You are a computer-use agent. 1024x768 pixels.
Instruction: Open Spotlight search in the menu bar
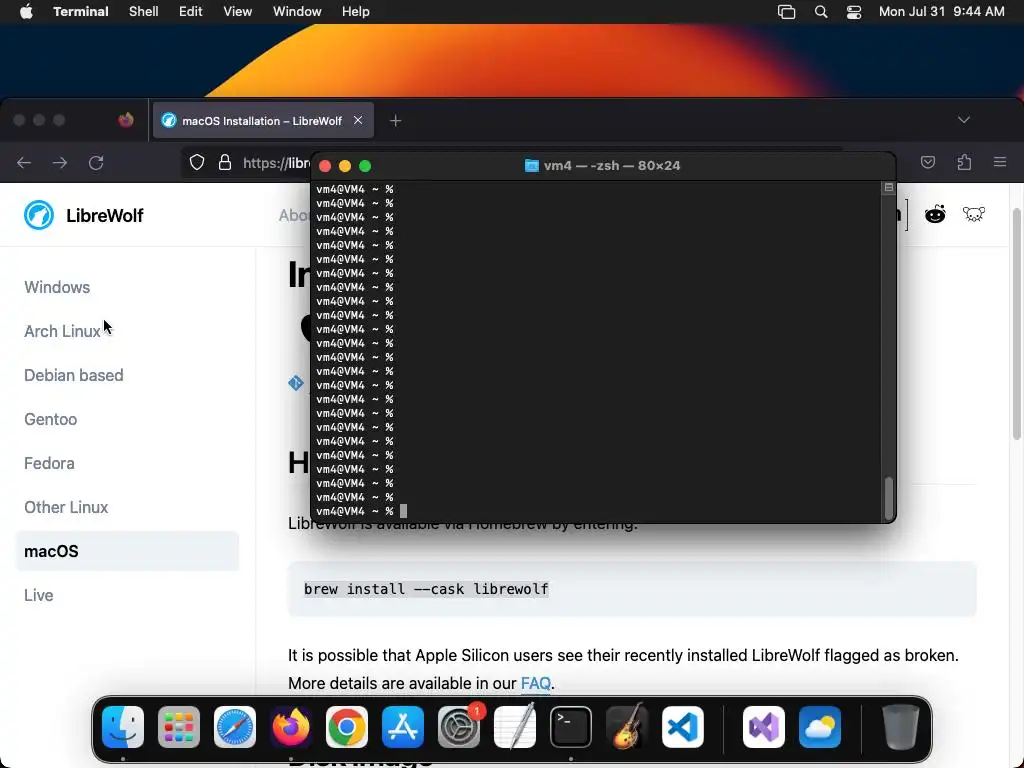(x=821, y=12)
